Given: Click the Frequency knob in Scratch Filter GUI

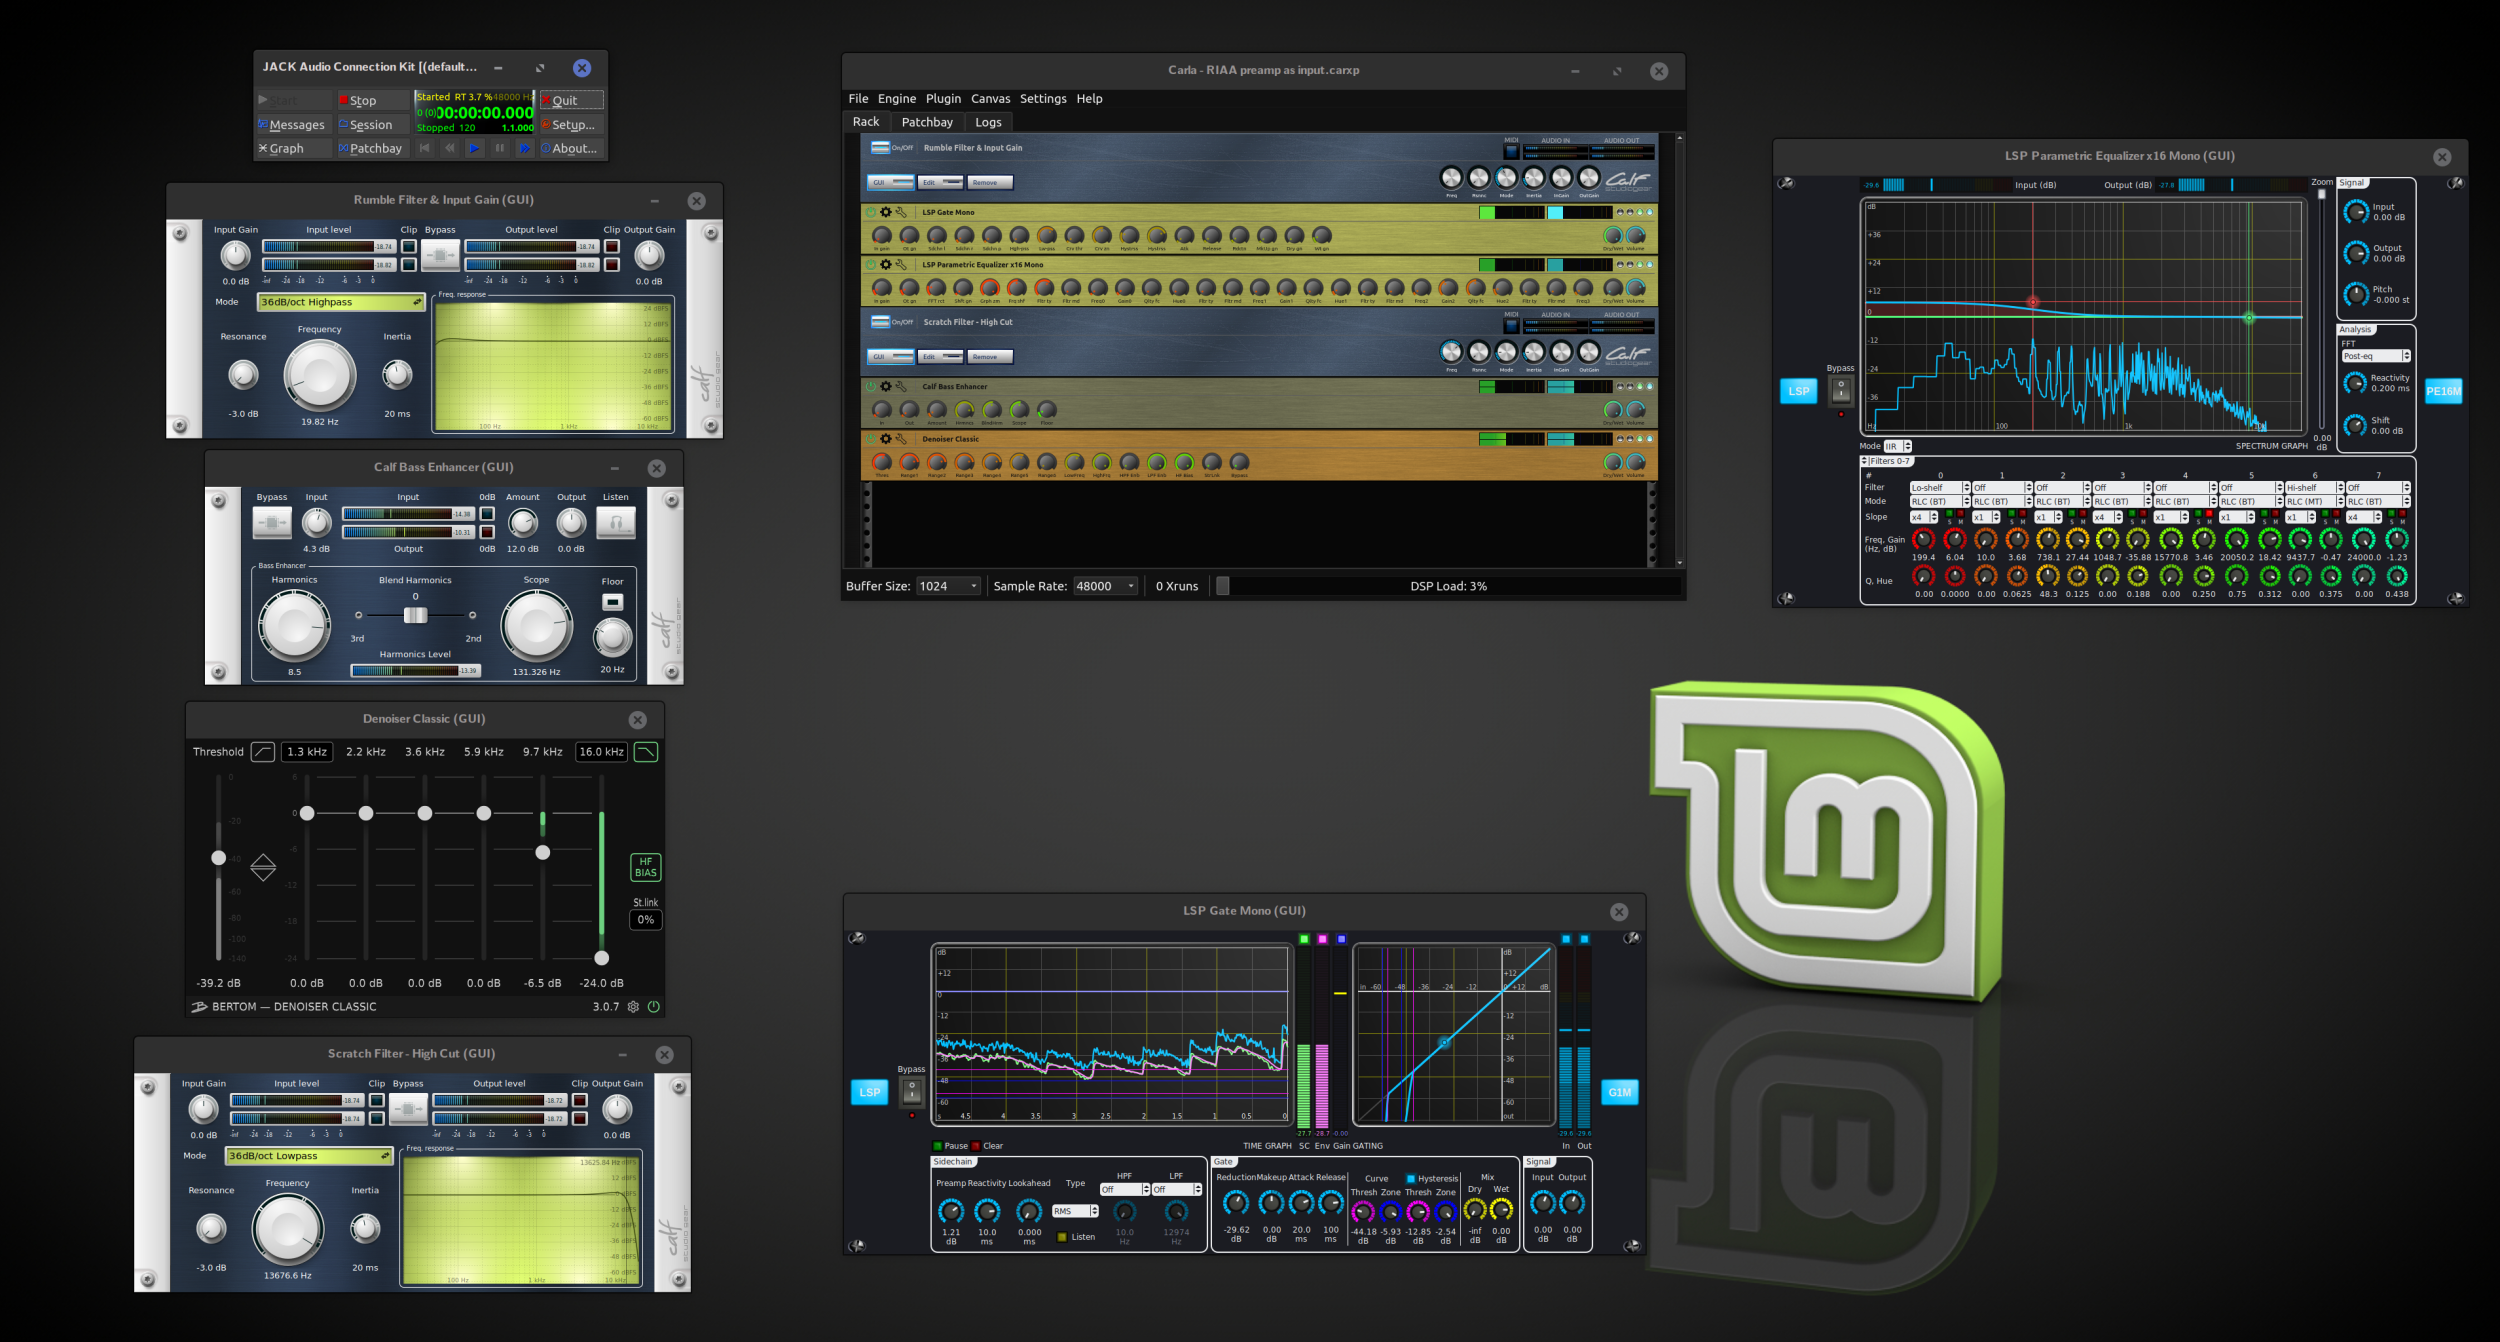Looking at the screenshot, I should (x=288, y=1229).
